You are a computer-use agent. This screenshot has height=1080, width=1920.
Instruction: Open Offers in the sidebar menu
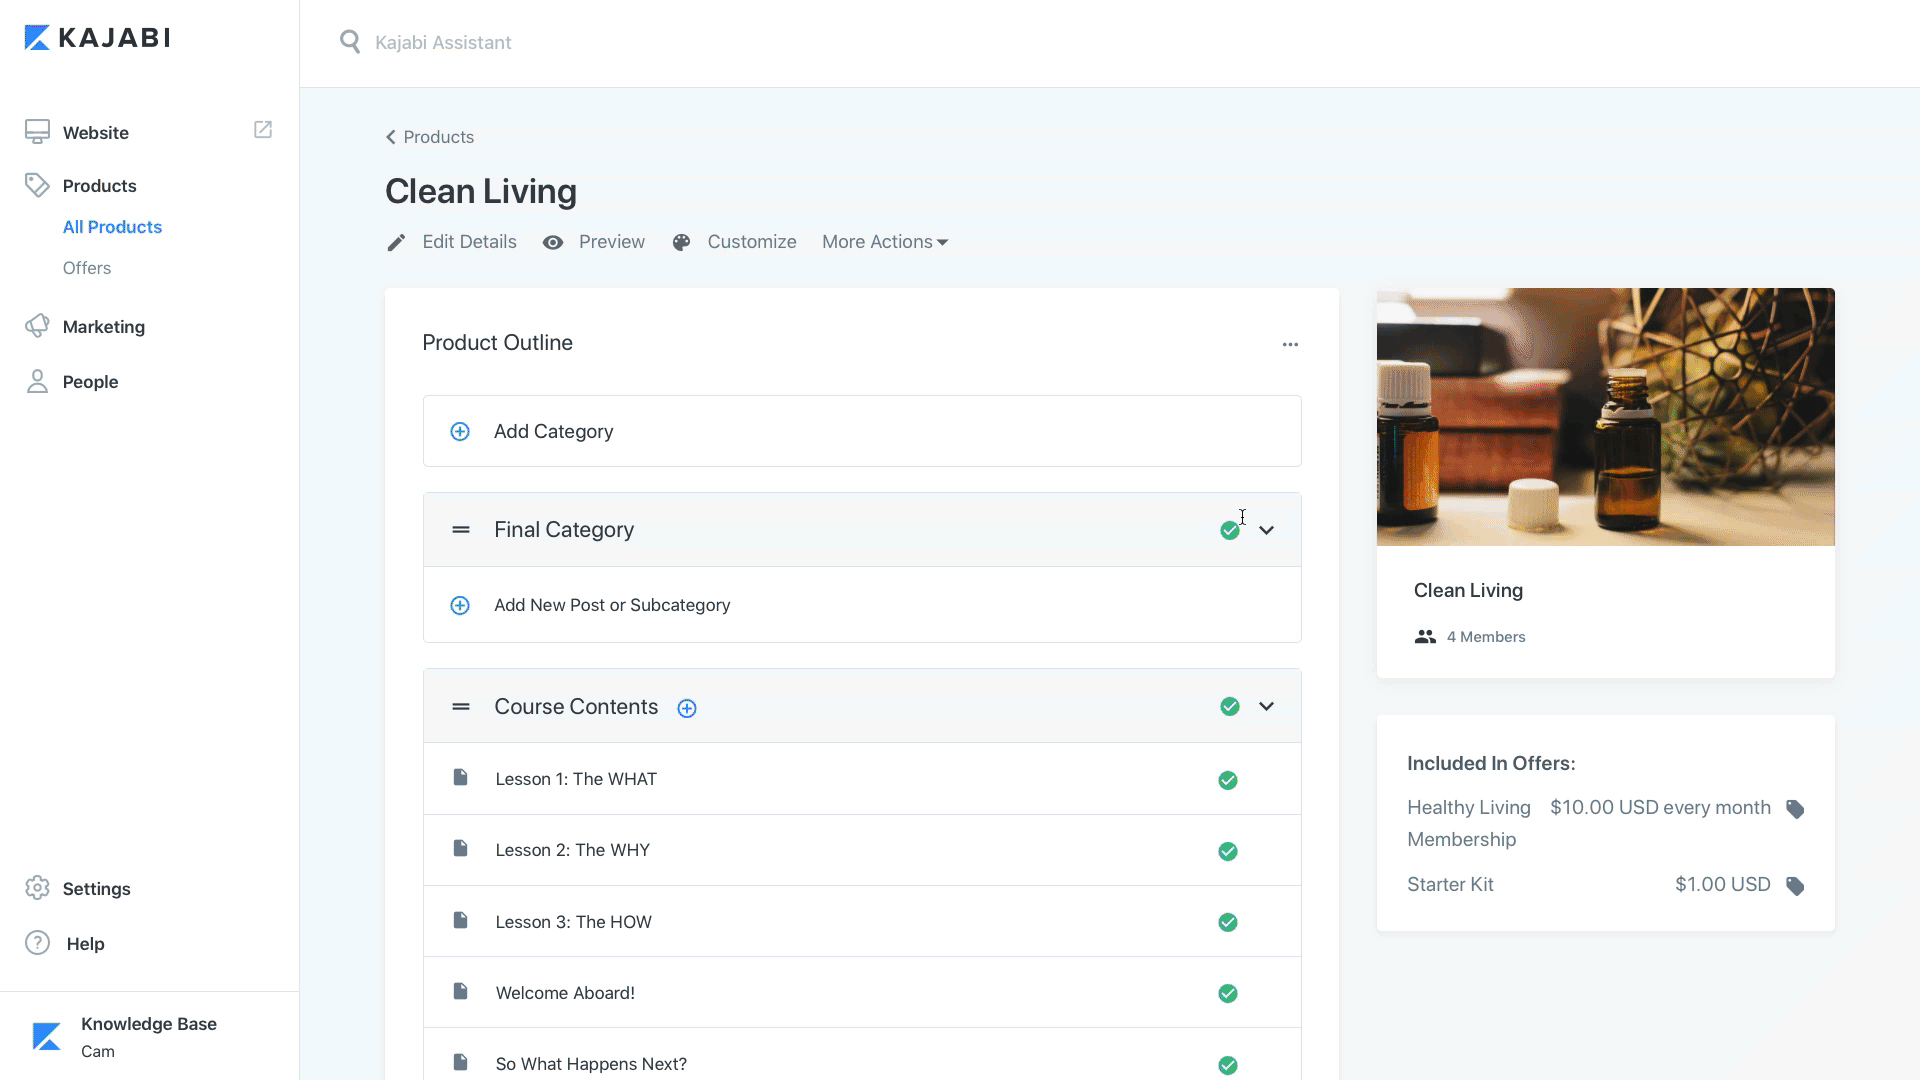(87, 268)
